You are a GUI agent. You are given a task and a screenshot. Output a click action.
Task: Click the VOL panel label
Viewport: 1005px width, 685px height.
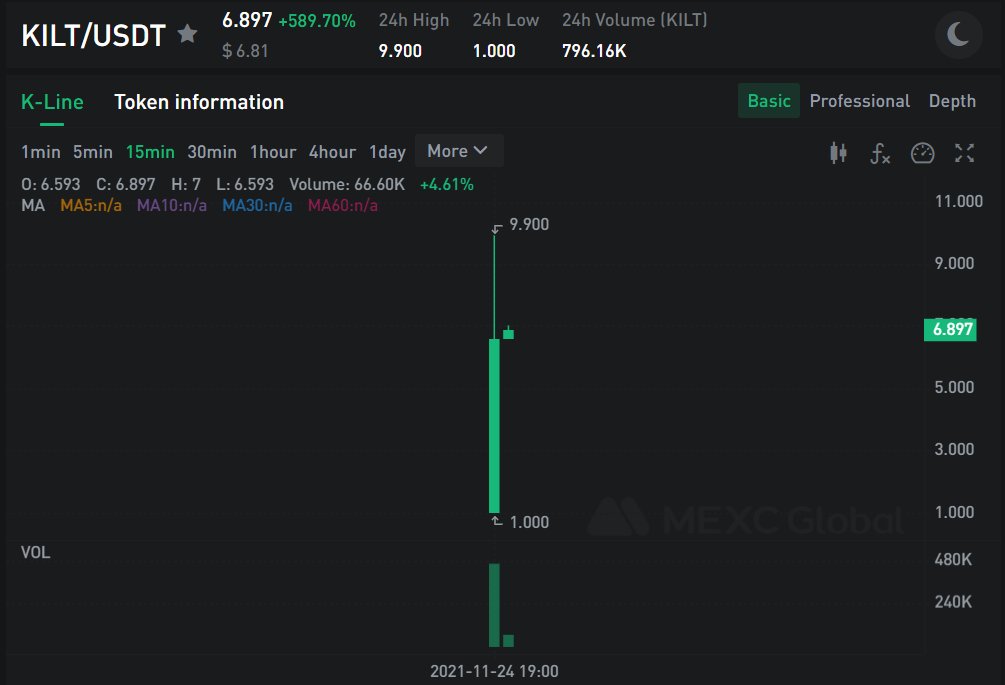35,552
